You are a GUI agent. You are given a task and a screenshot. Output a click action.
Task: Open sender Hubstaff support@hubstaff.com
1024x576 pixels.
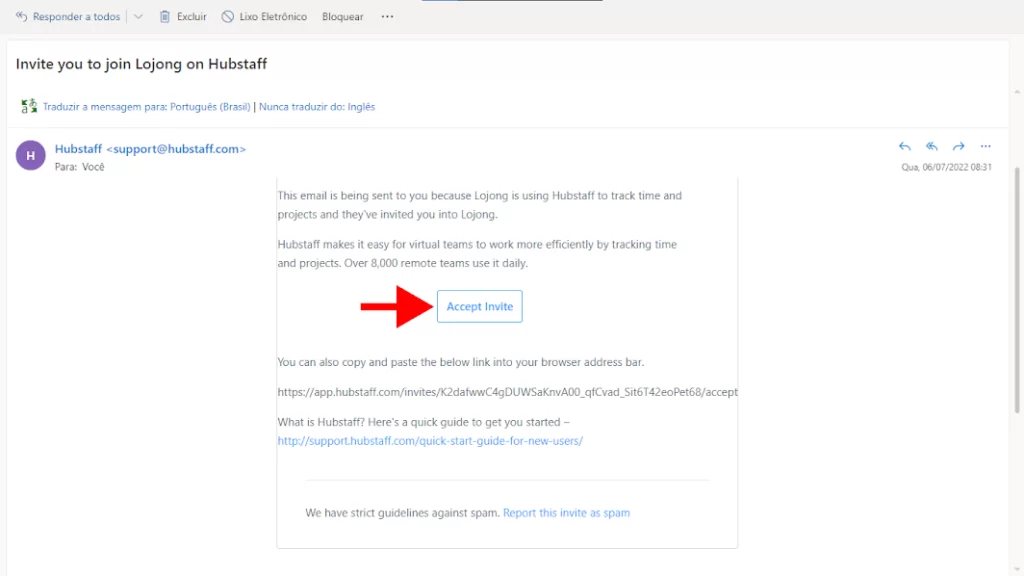coord(150,149)
